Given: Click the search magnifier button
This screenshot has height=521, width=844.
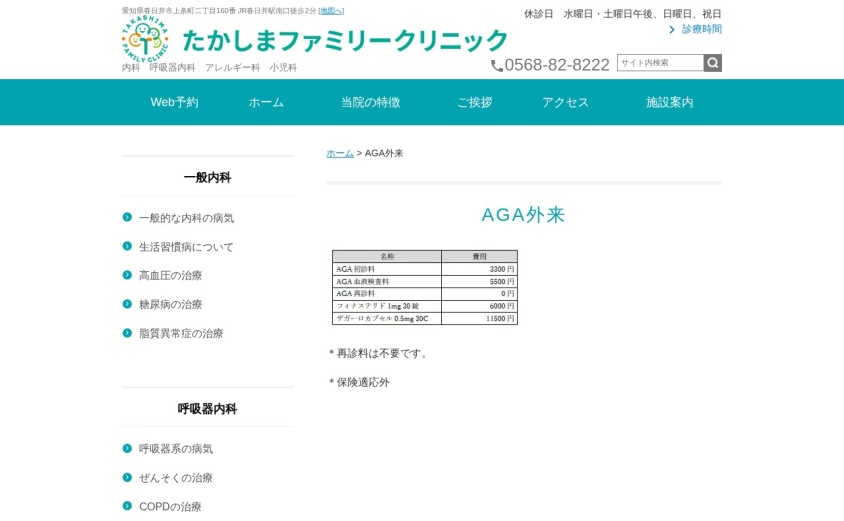Looking at the screenshot, I should pyautogui.click(x=712, y=63).
